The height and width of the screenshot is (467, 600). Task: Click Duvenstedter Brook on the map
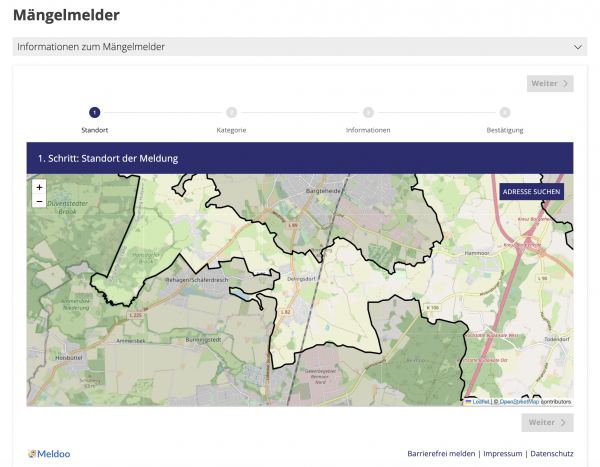coord(68,207)
